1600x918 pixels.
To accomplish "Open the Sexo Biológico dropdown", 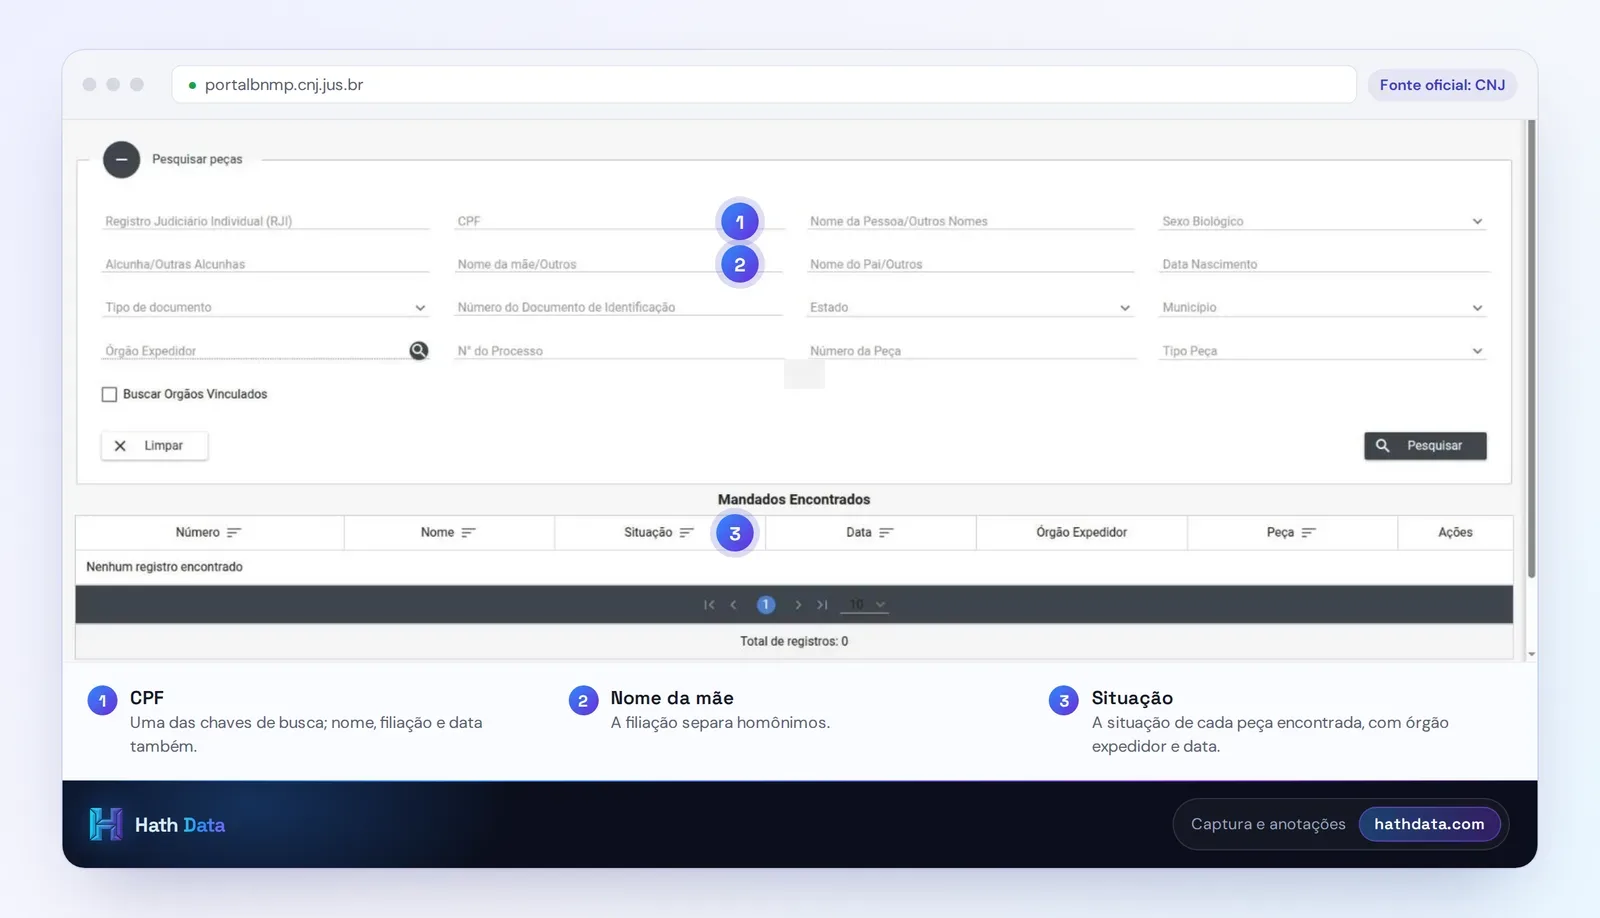I will click(x=1323, y=221).
